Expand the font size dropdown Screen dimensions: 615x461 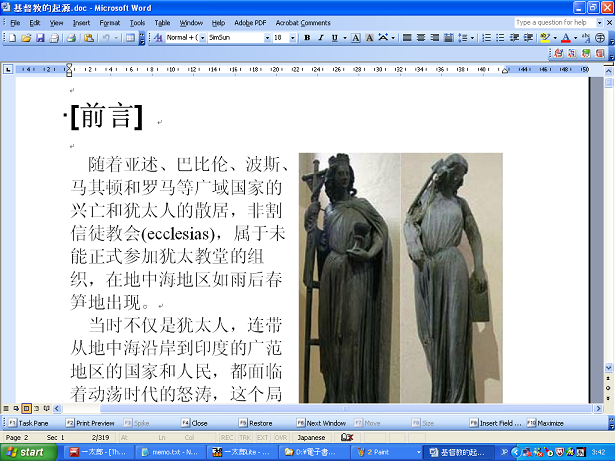(x=293, y=38)
